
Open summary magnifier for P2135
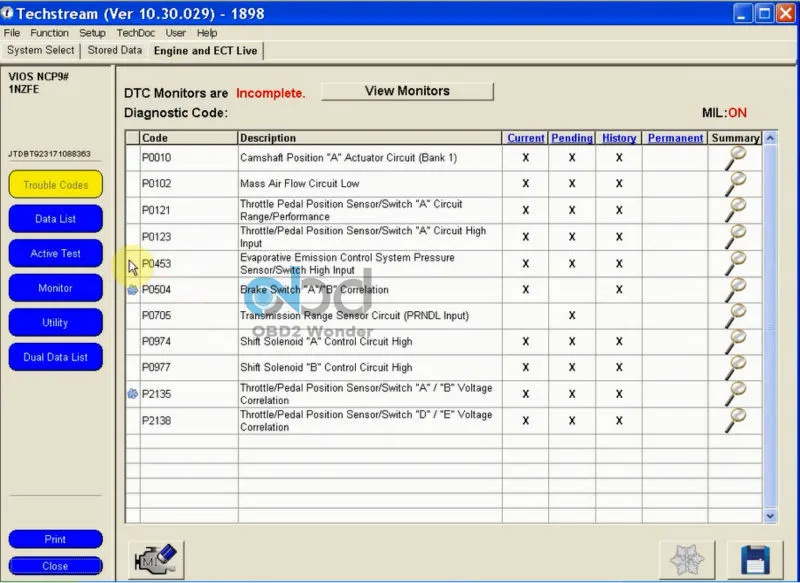(x=735, y=394)
